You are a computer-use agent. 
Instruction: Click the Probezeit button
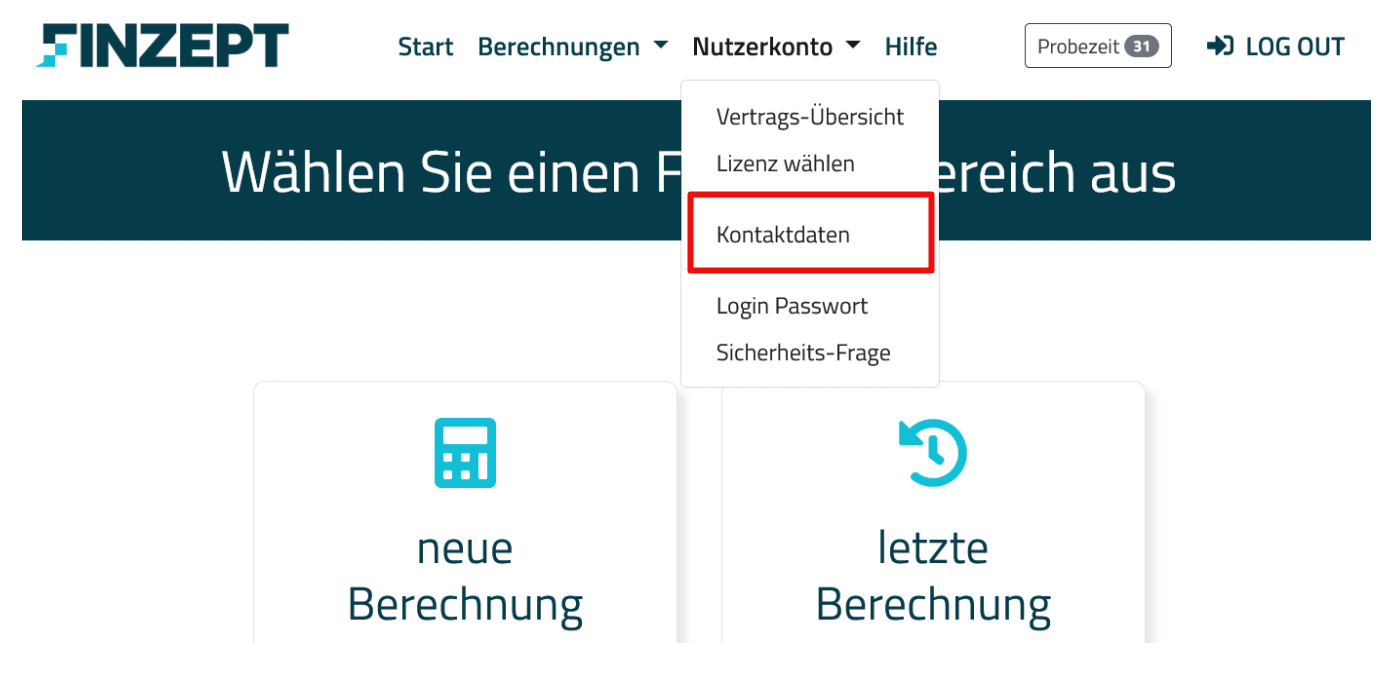pos(1098,46)
